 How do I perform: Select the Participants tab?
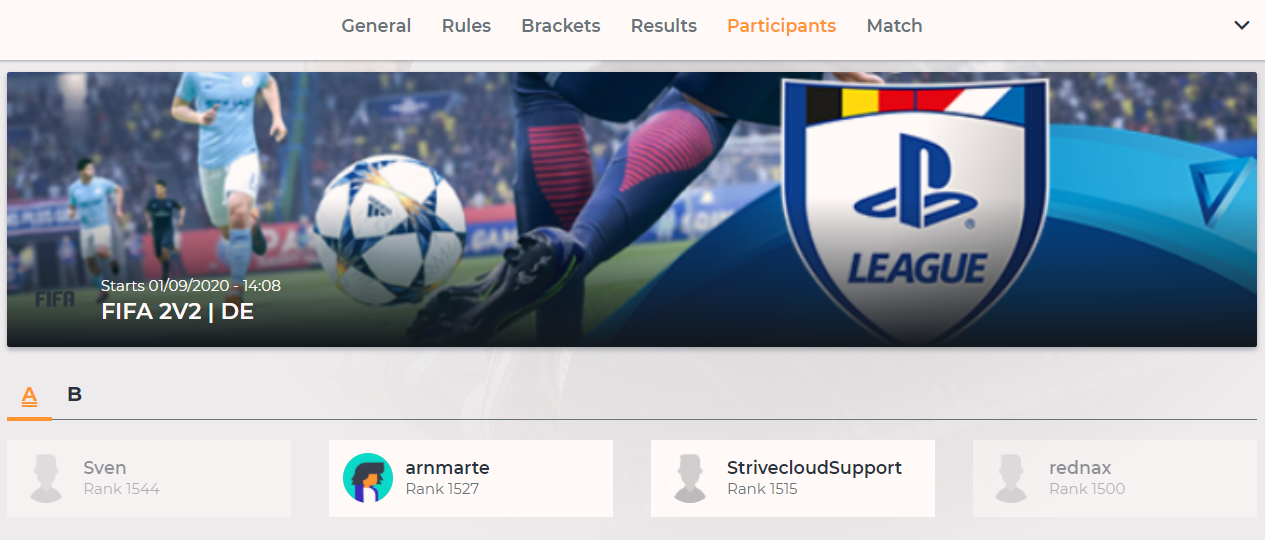[781, 26]
